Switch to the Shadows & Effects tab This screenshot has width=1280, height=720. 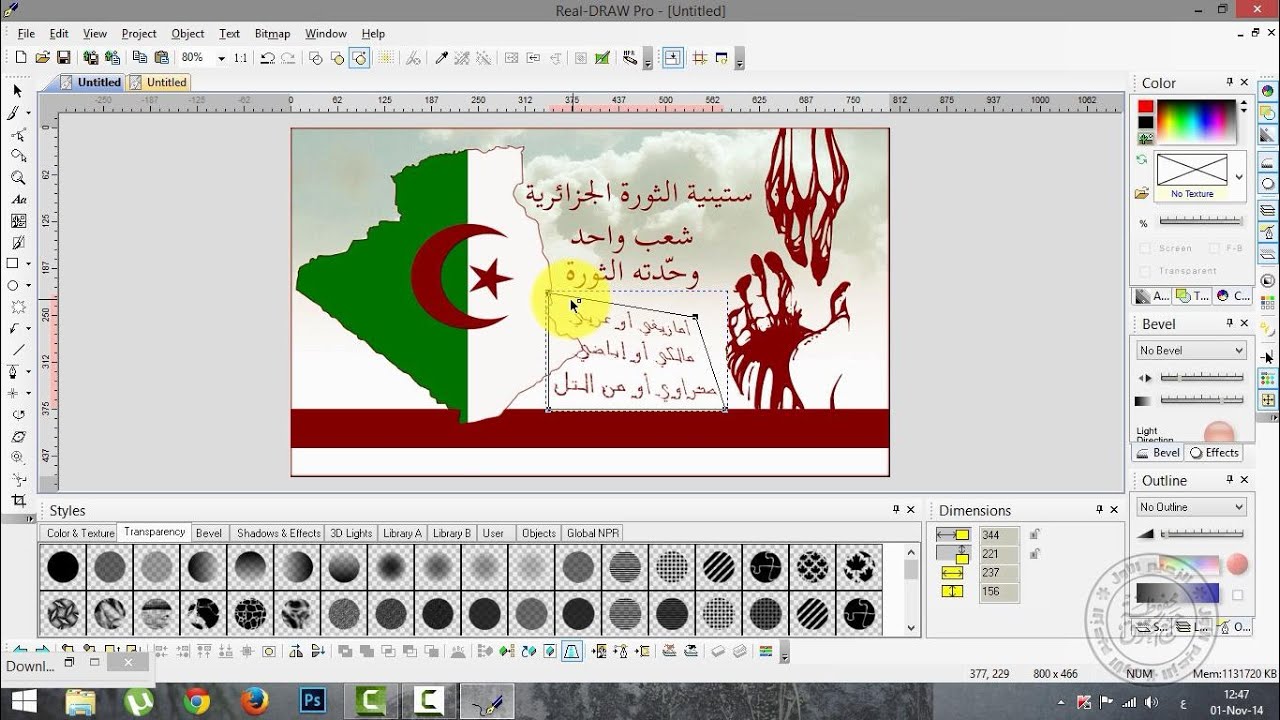[x=278, y=533]
